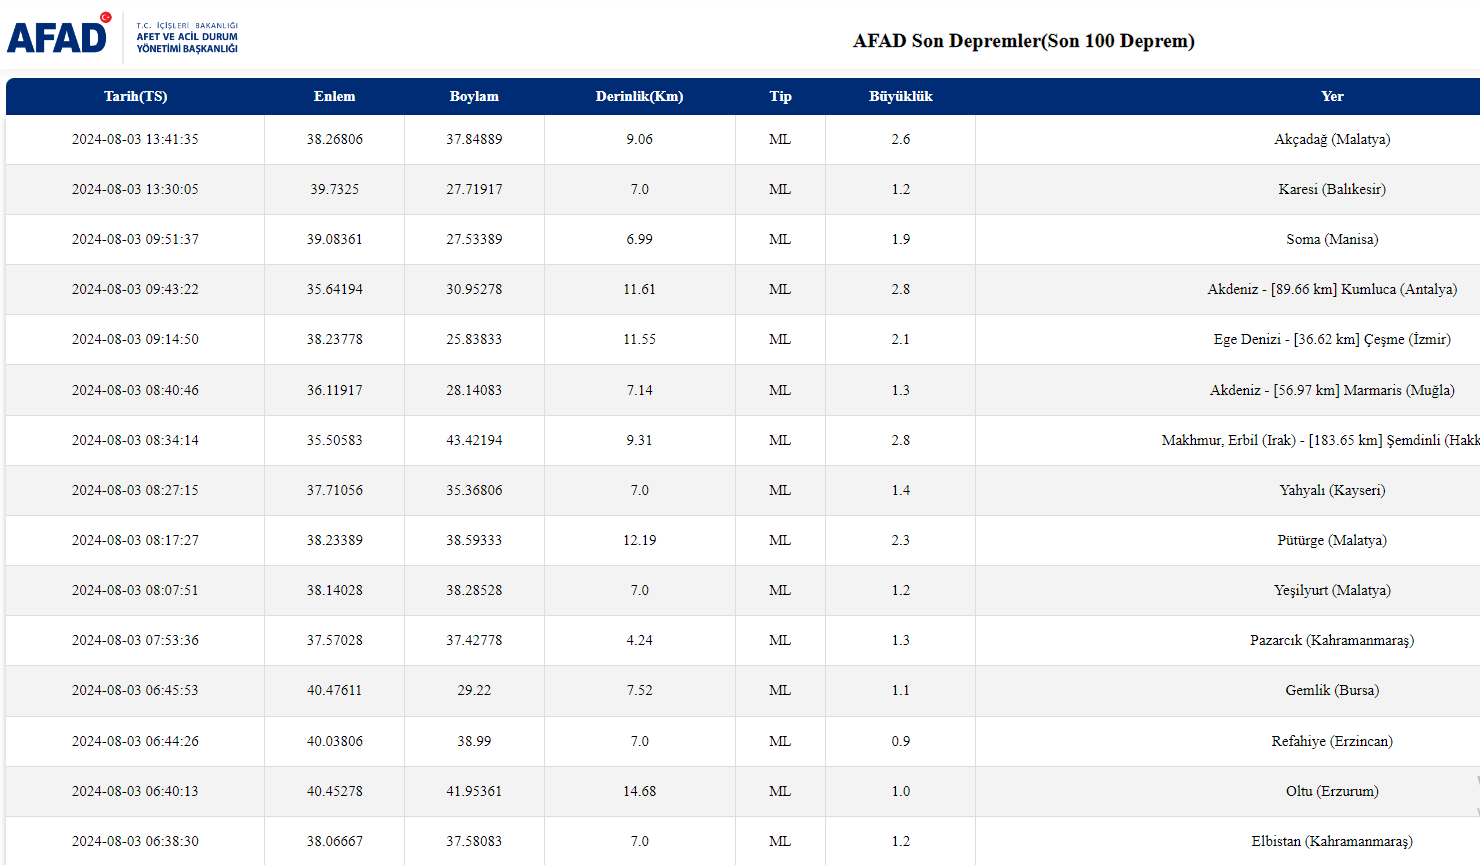Image resolution: width=1480 pixels, height=865 pixels.
Task: Click latitude value 39.7325
Action: [334, 189]
